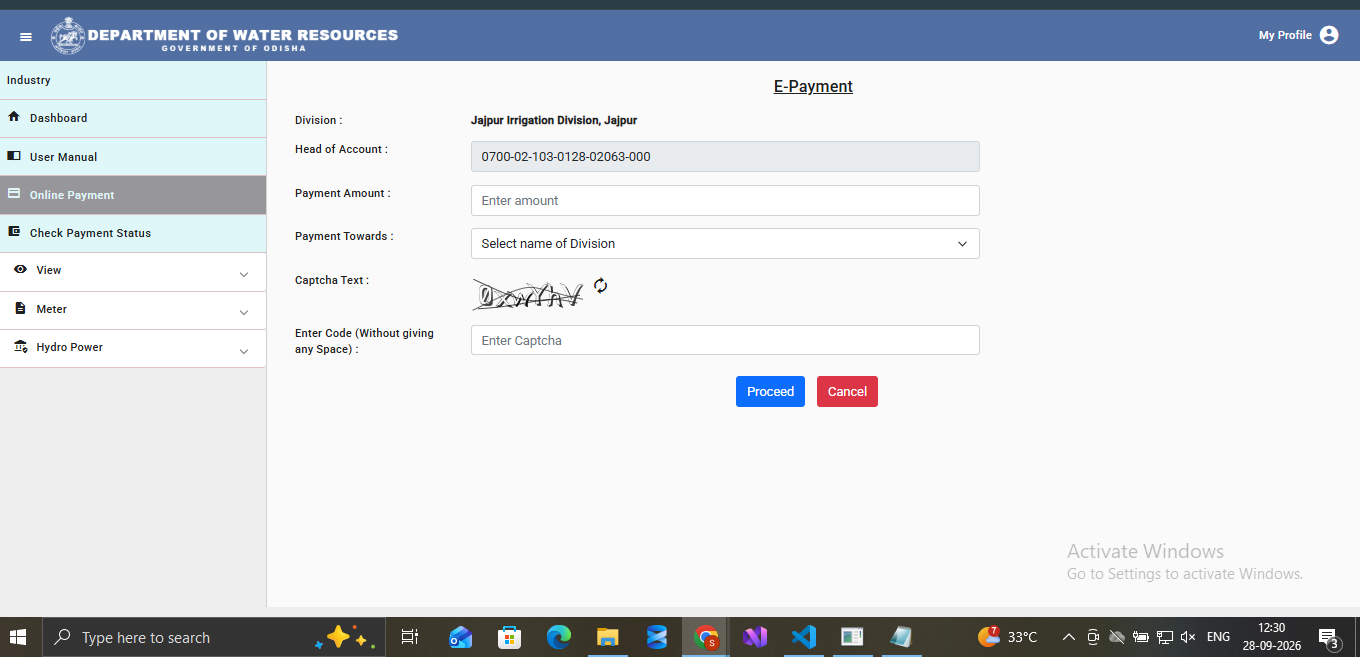Open File Explorer from the taskbar
Screen dimensions: 1360x657
[x=608, y=637]
